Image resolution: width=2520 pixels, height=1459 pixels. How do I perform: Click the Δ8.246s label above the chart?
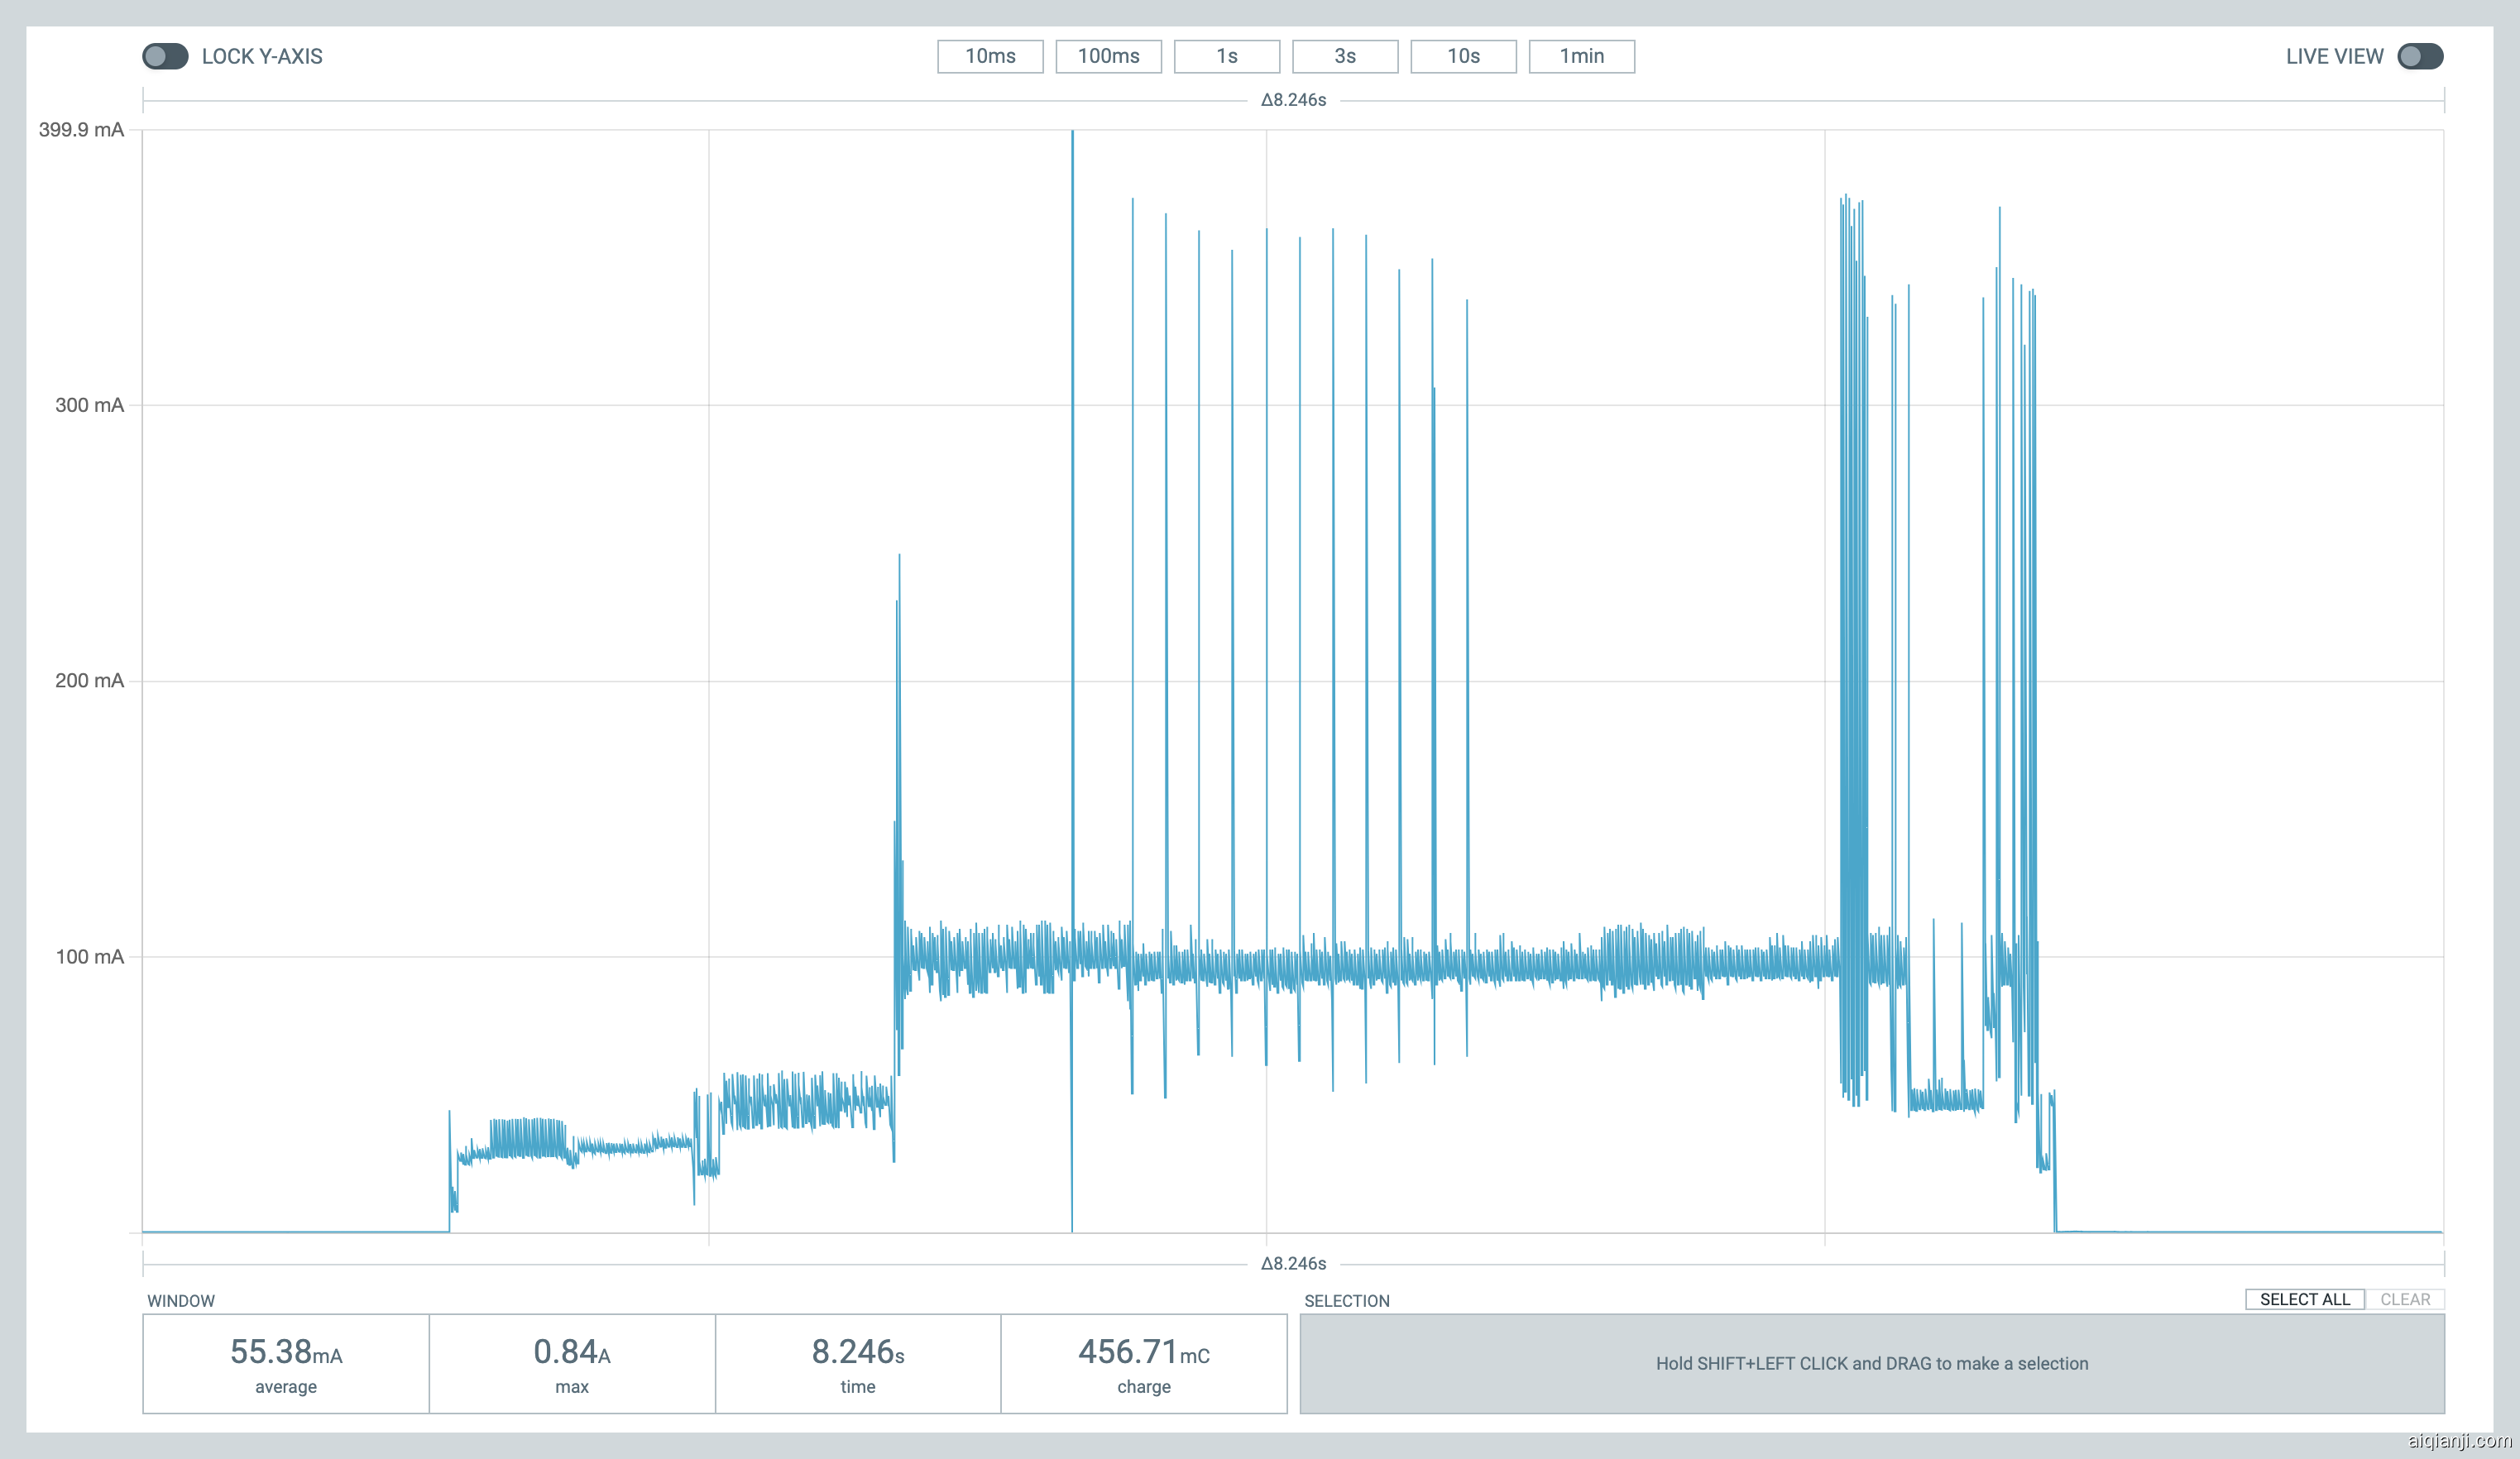[x=1292, y=99]
